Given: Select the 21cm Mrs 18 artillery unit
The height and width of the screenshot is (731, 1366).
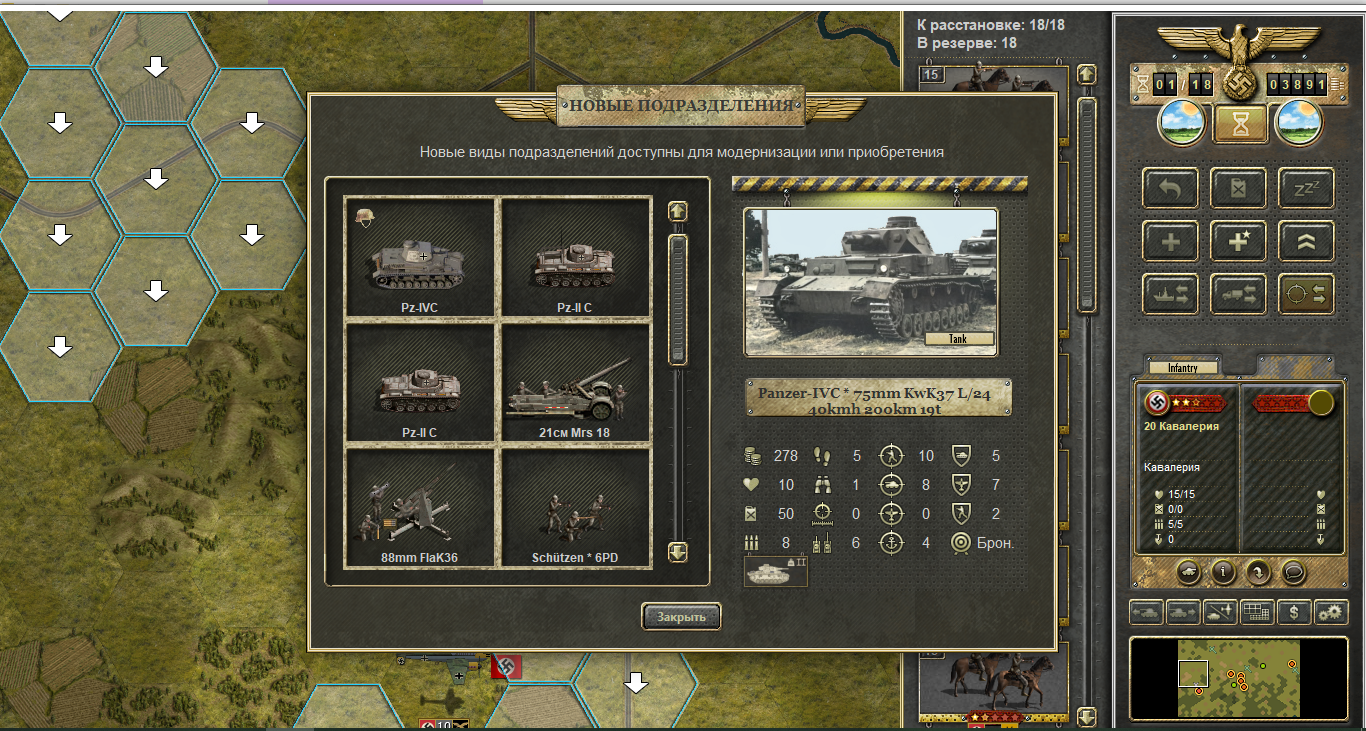Looking at the screenshot, I should (575, 383).
